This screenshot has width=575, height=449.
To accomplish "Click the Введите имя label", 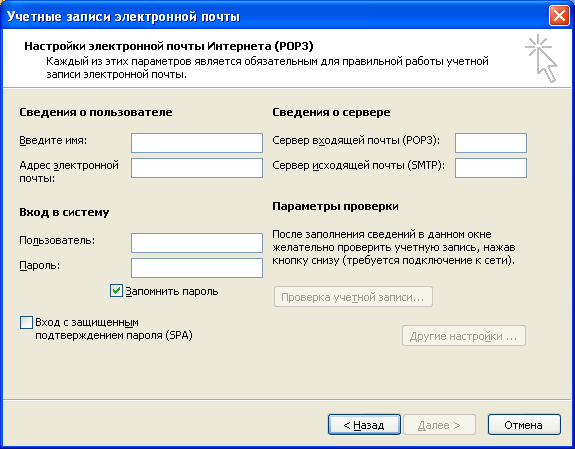I will [53, 140].
